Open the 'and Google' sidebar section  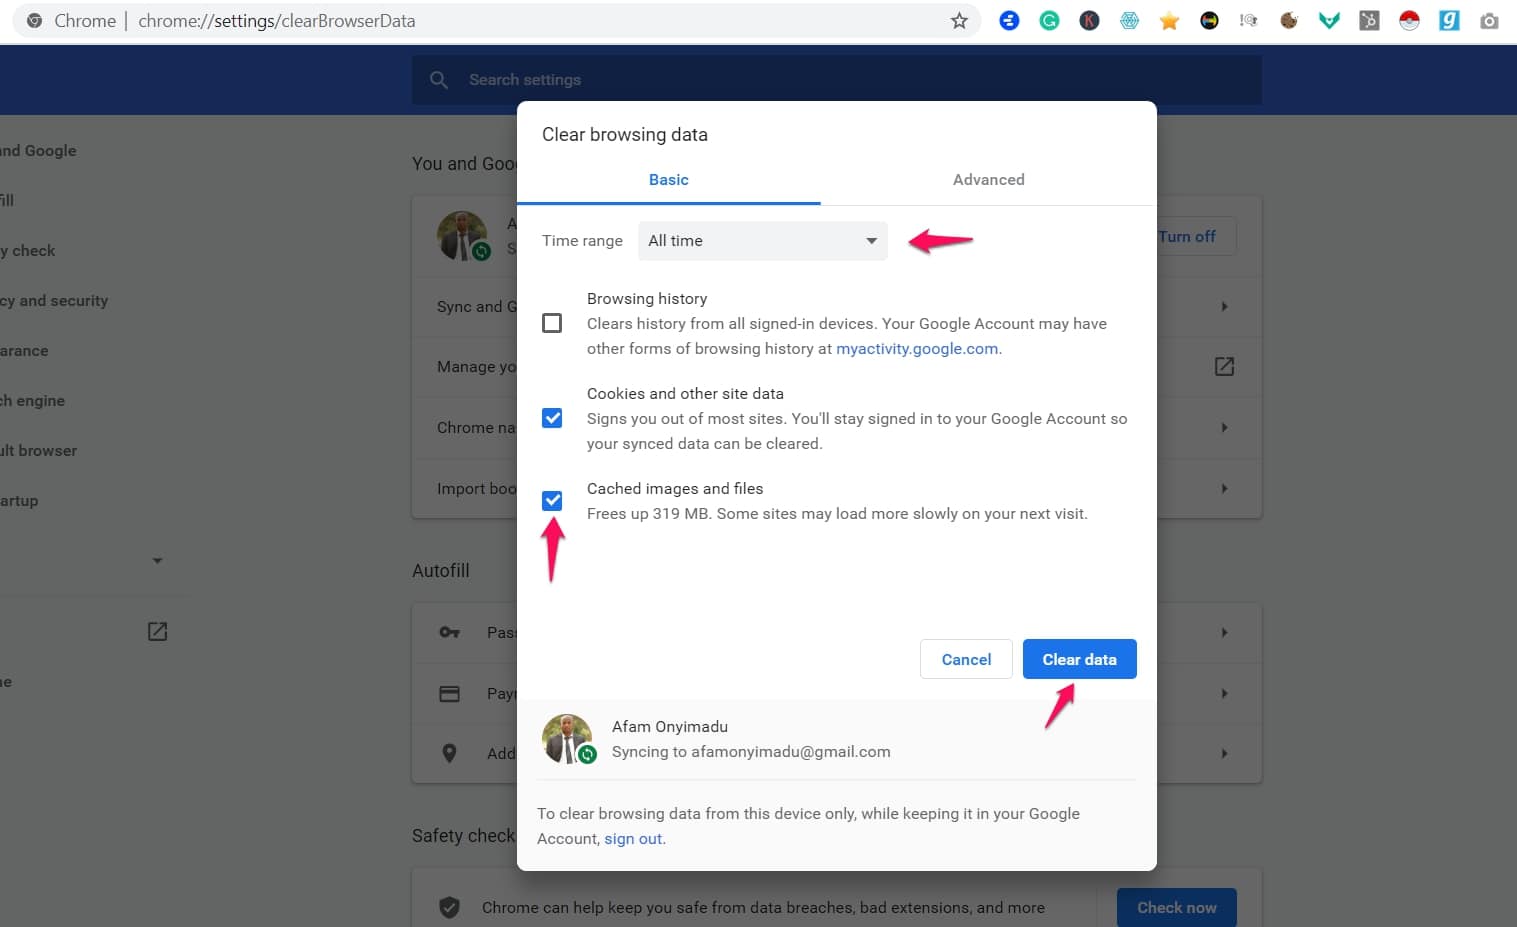pos(38,151)
